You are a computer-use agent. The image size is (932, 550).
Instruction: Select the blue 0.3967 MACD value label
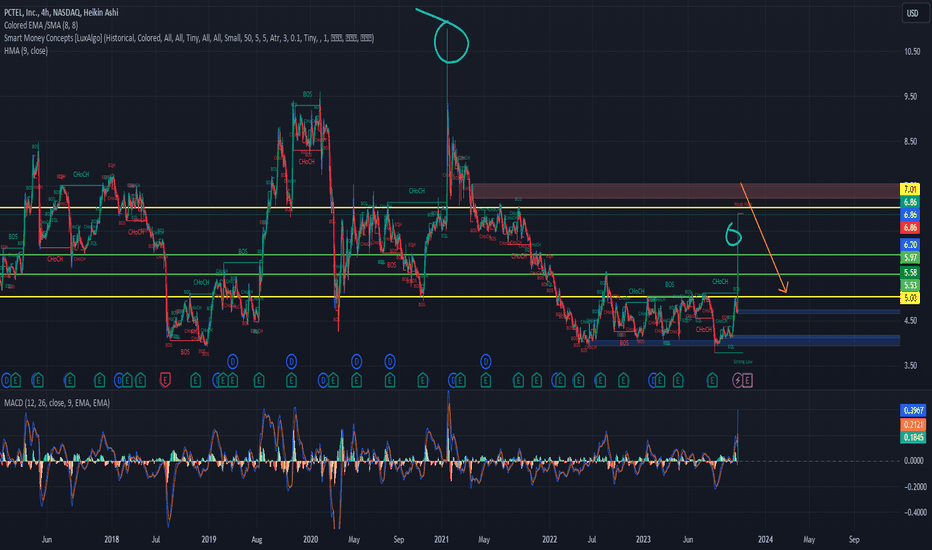(914, 411)
